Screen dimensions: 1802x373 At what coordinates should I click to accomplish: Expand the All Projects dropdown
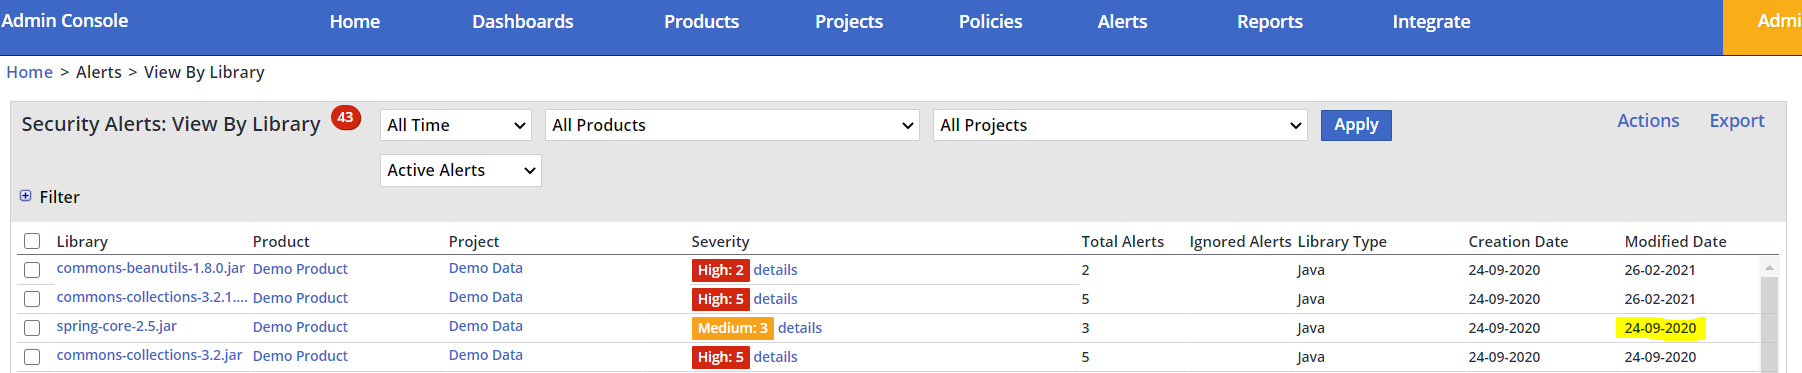point(1120,125)
